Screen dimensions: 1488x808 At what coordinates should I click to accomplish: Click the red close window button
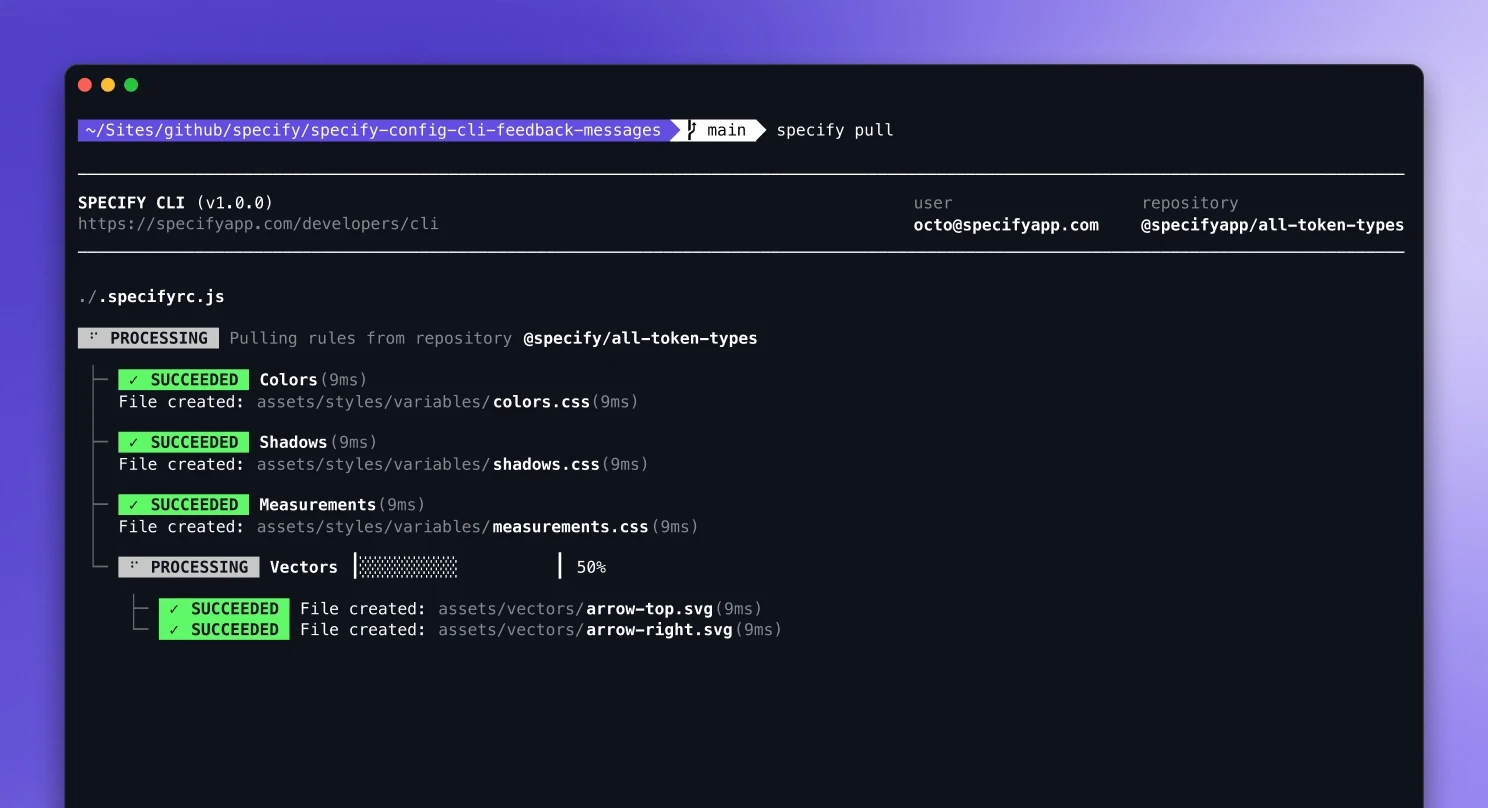85,85
